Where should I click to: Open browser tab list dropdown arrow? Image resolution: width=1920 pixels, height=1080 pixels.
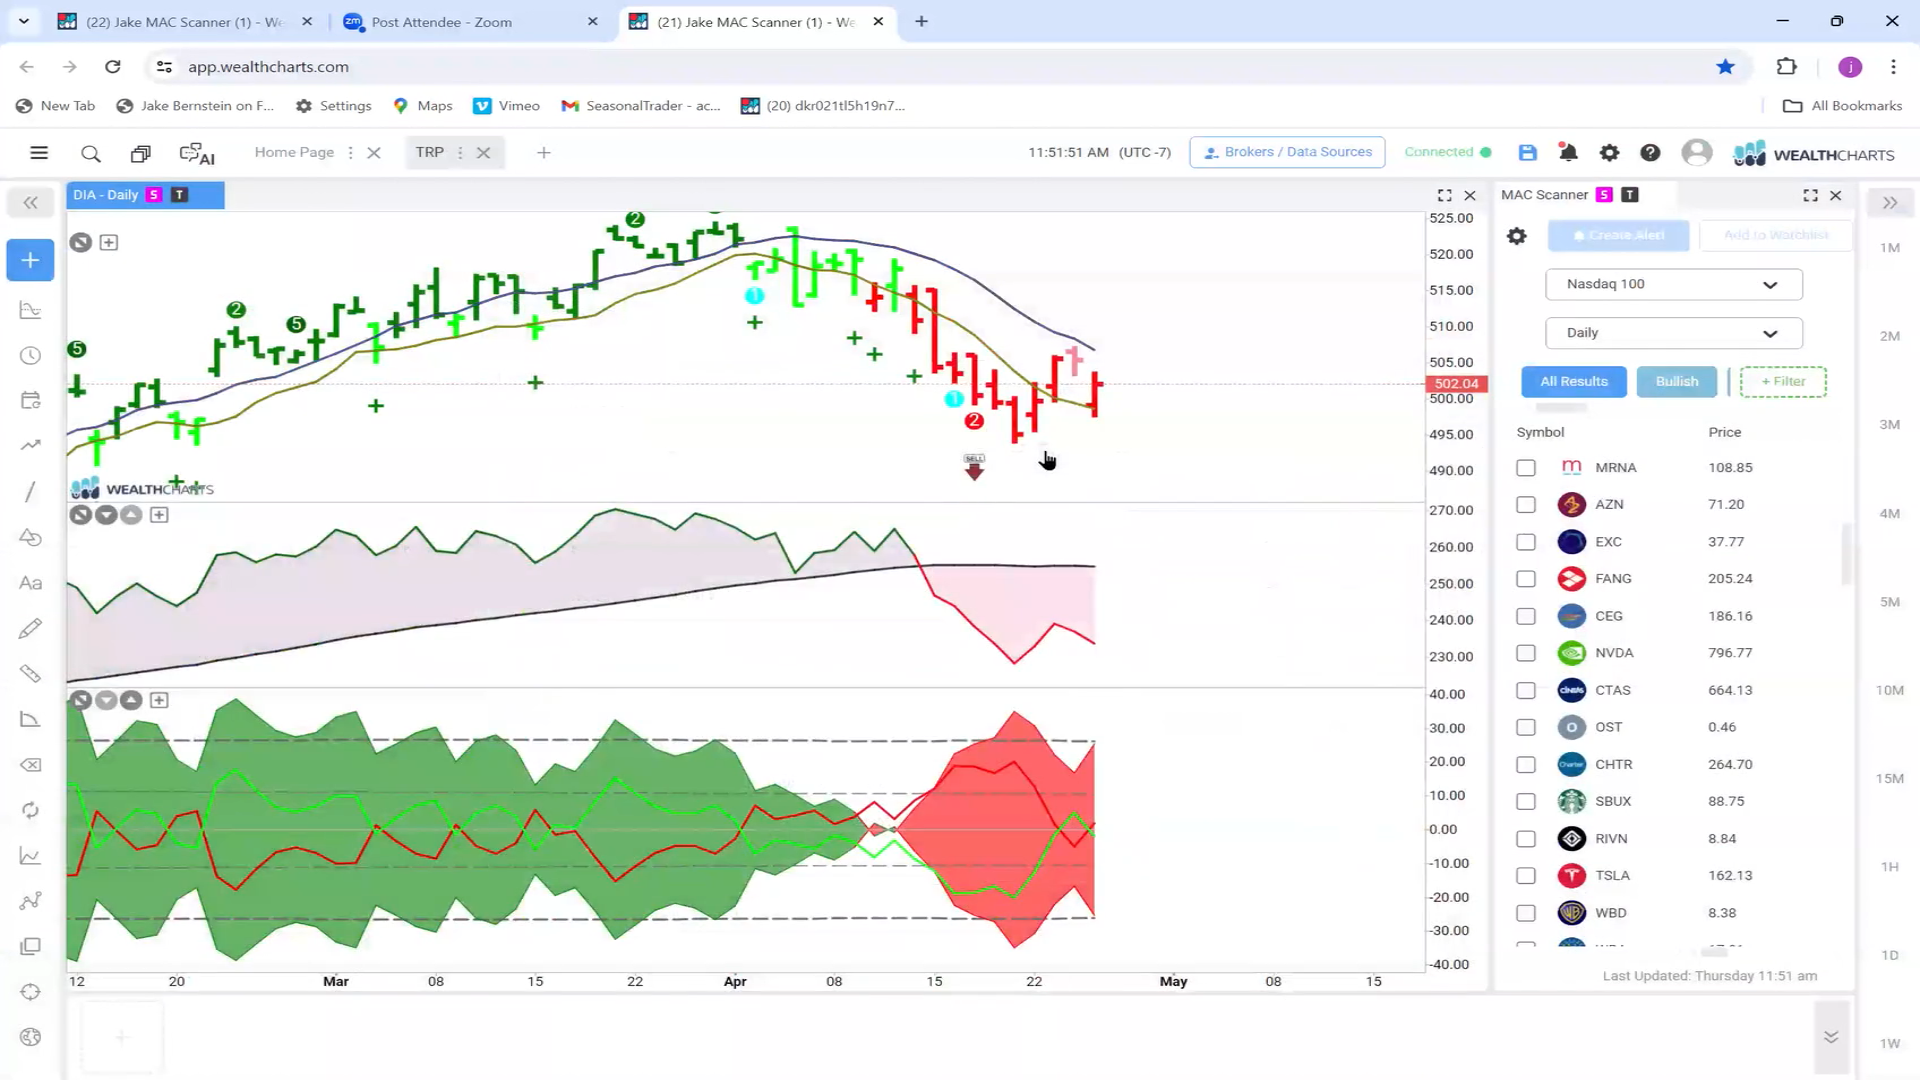[x=23, y=21]
